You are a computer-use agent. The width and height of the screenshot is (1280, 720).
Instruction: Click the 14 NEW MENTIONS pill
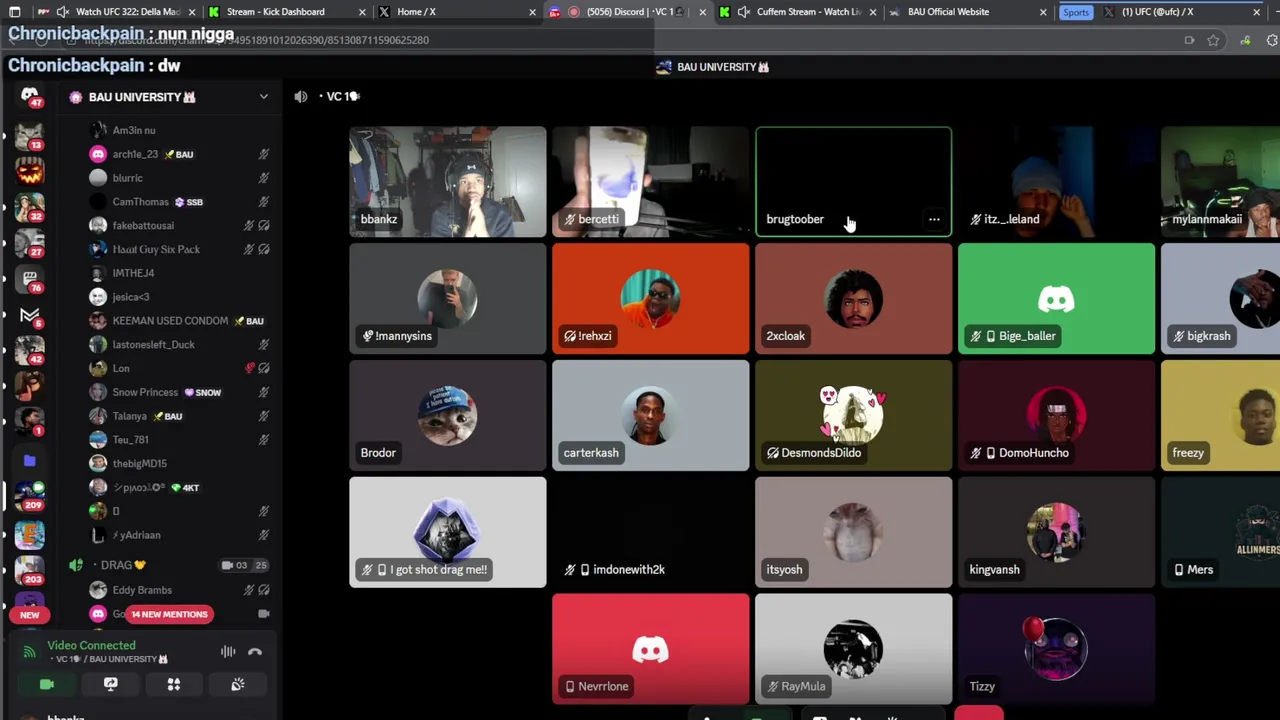(x=169, y=614)
